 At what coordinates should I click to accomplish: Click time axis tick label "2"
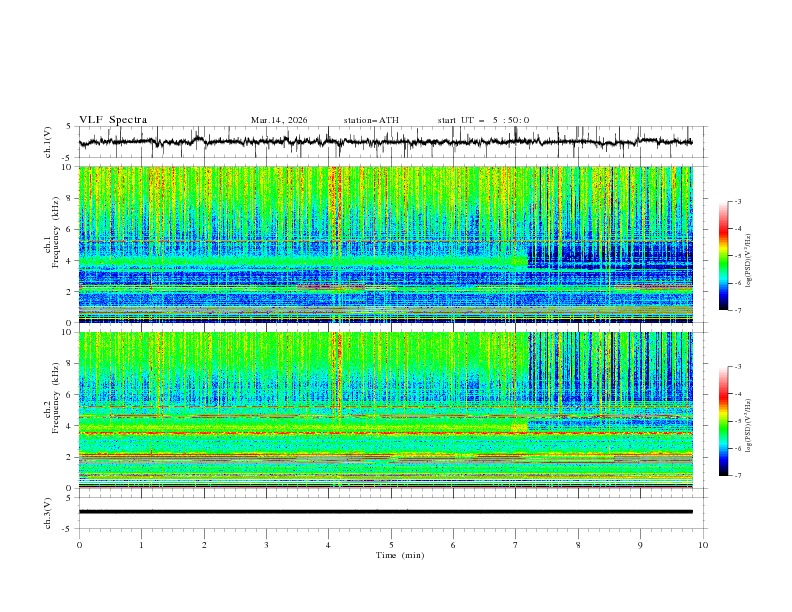(x=204, y=545)
